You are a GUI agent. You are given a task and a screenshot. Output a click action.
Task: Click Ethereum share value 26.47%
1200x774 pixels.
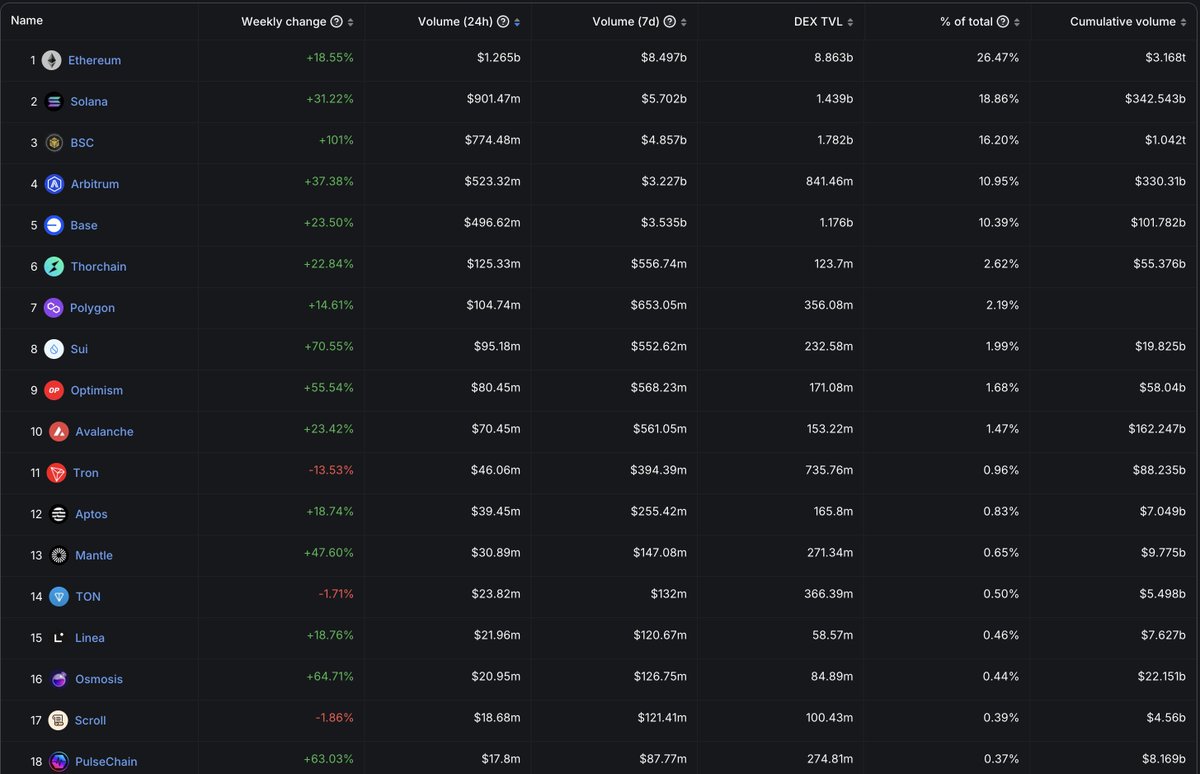point(997,60)
